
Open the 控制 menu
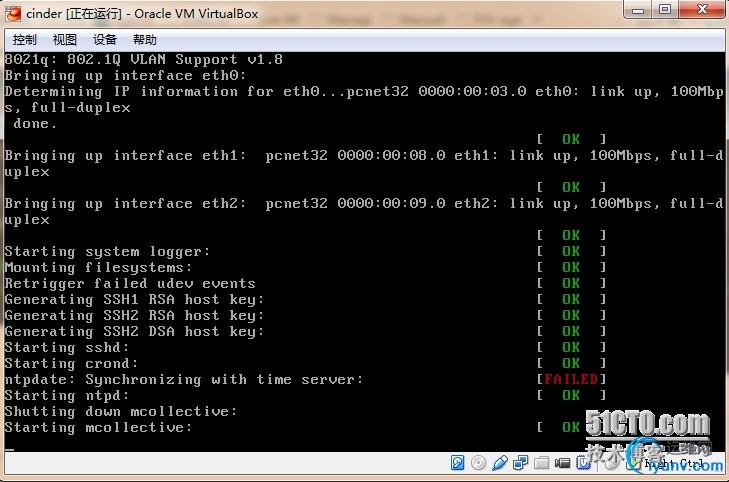(x=24, y=40)
